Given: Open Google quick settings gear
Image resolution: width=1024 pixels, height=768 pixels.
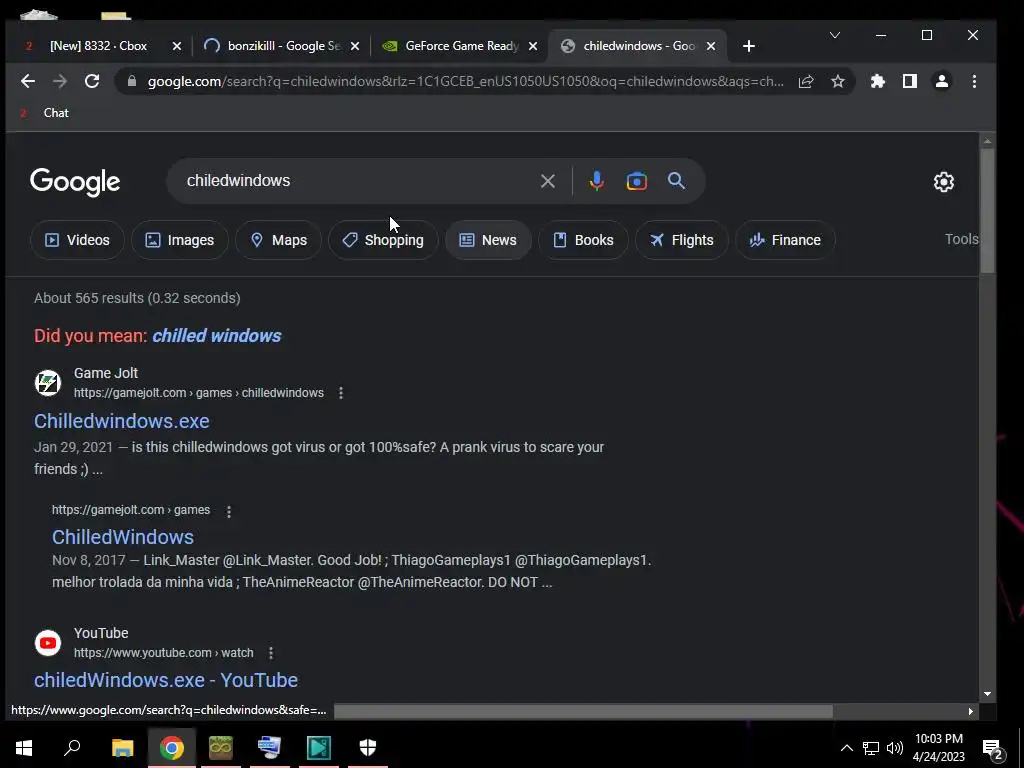Looking at the screenshot, I should pos(944,182).
